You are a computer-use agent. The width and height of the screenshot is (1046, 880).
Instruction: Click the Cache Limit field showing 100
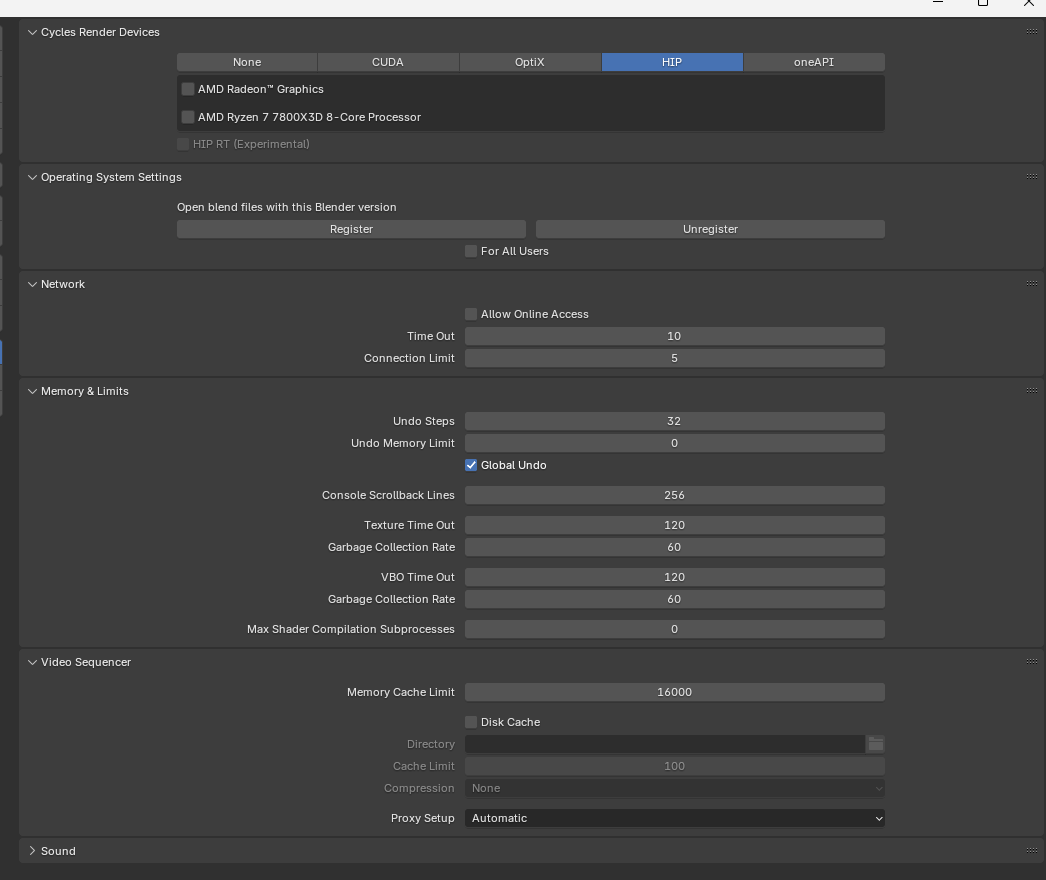point(674,766)
